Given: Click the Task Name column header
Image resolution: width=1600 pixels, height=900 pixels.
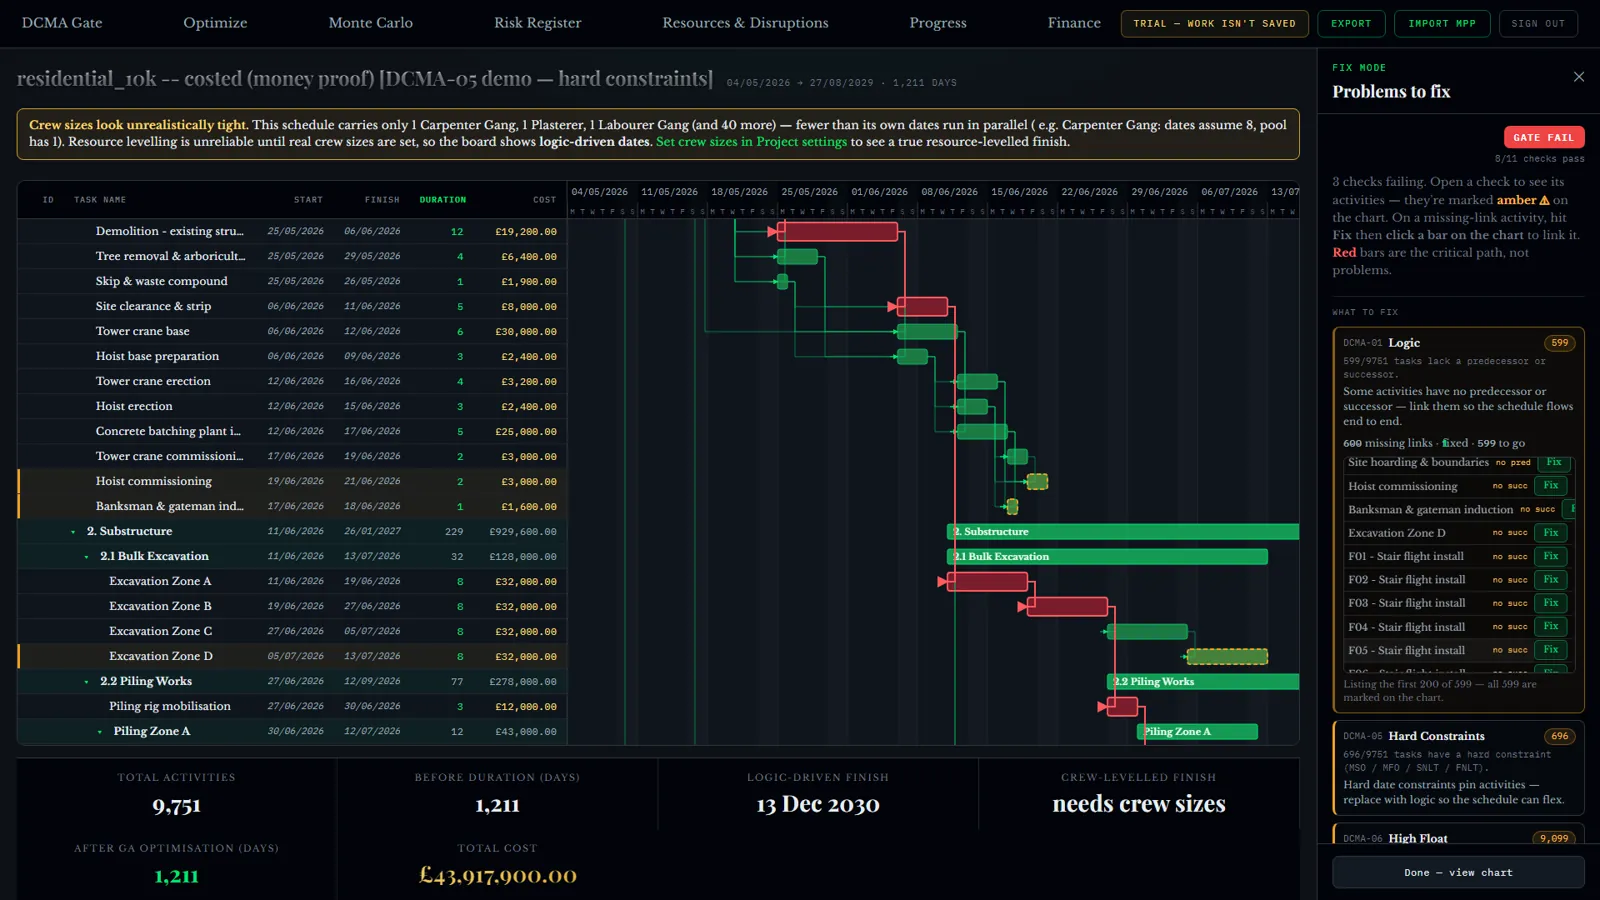Looking at the screenshot, I should click(100, 200).
